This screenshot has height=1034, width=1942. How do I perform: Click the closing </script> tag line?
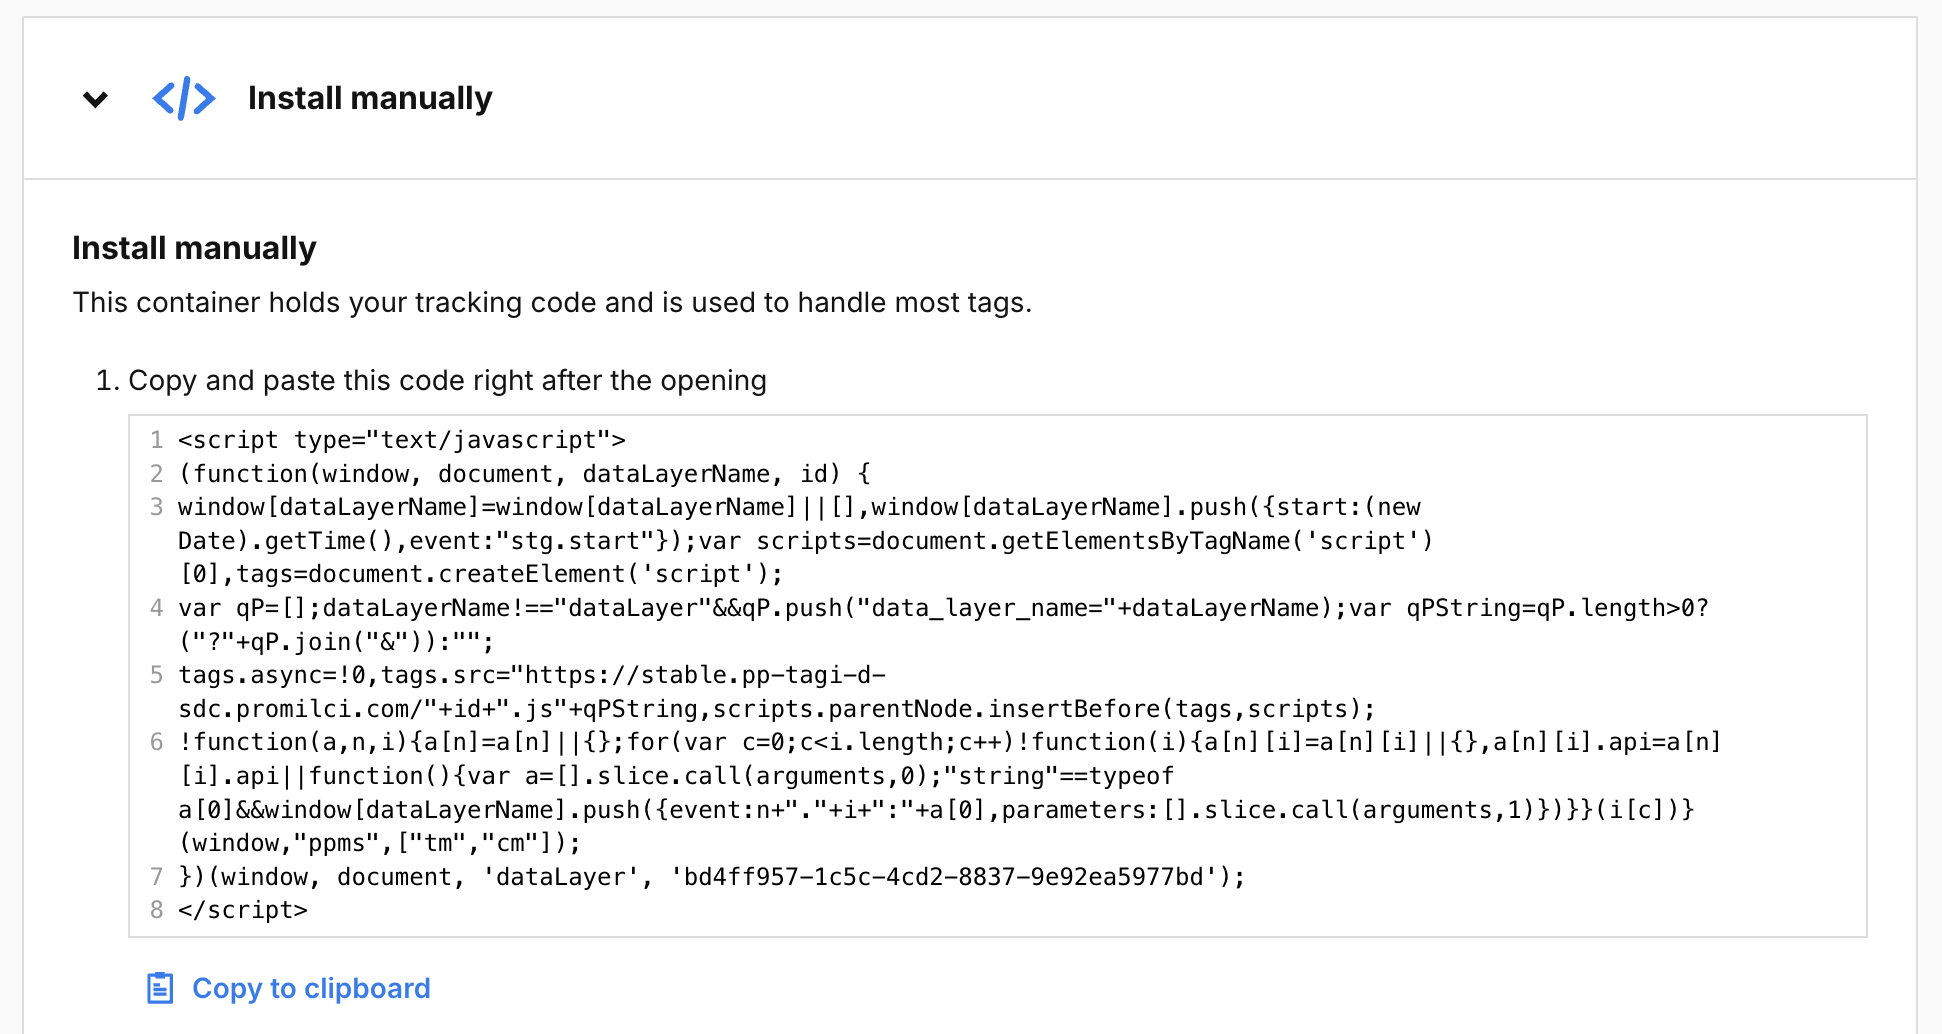coord(243,910)
